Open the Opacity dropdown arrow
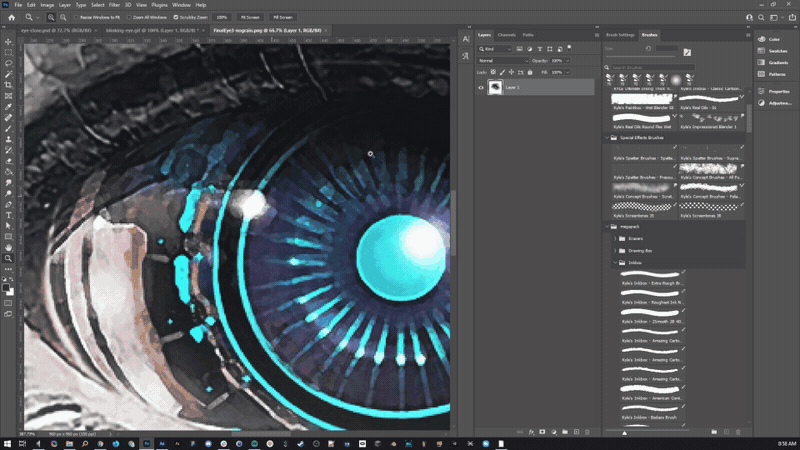 tap(567, 61)
